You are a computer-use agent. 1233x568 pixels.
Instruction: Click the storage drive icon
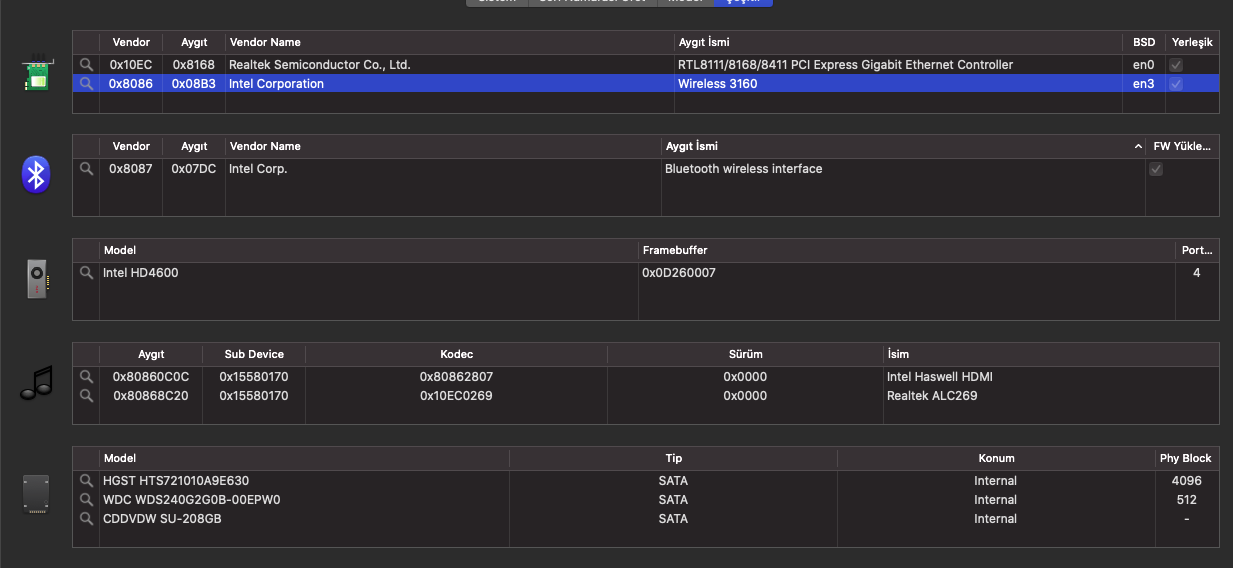(36, 496)
